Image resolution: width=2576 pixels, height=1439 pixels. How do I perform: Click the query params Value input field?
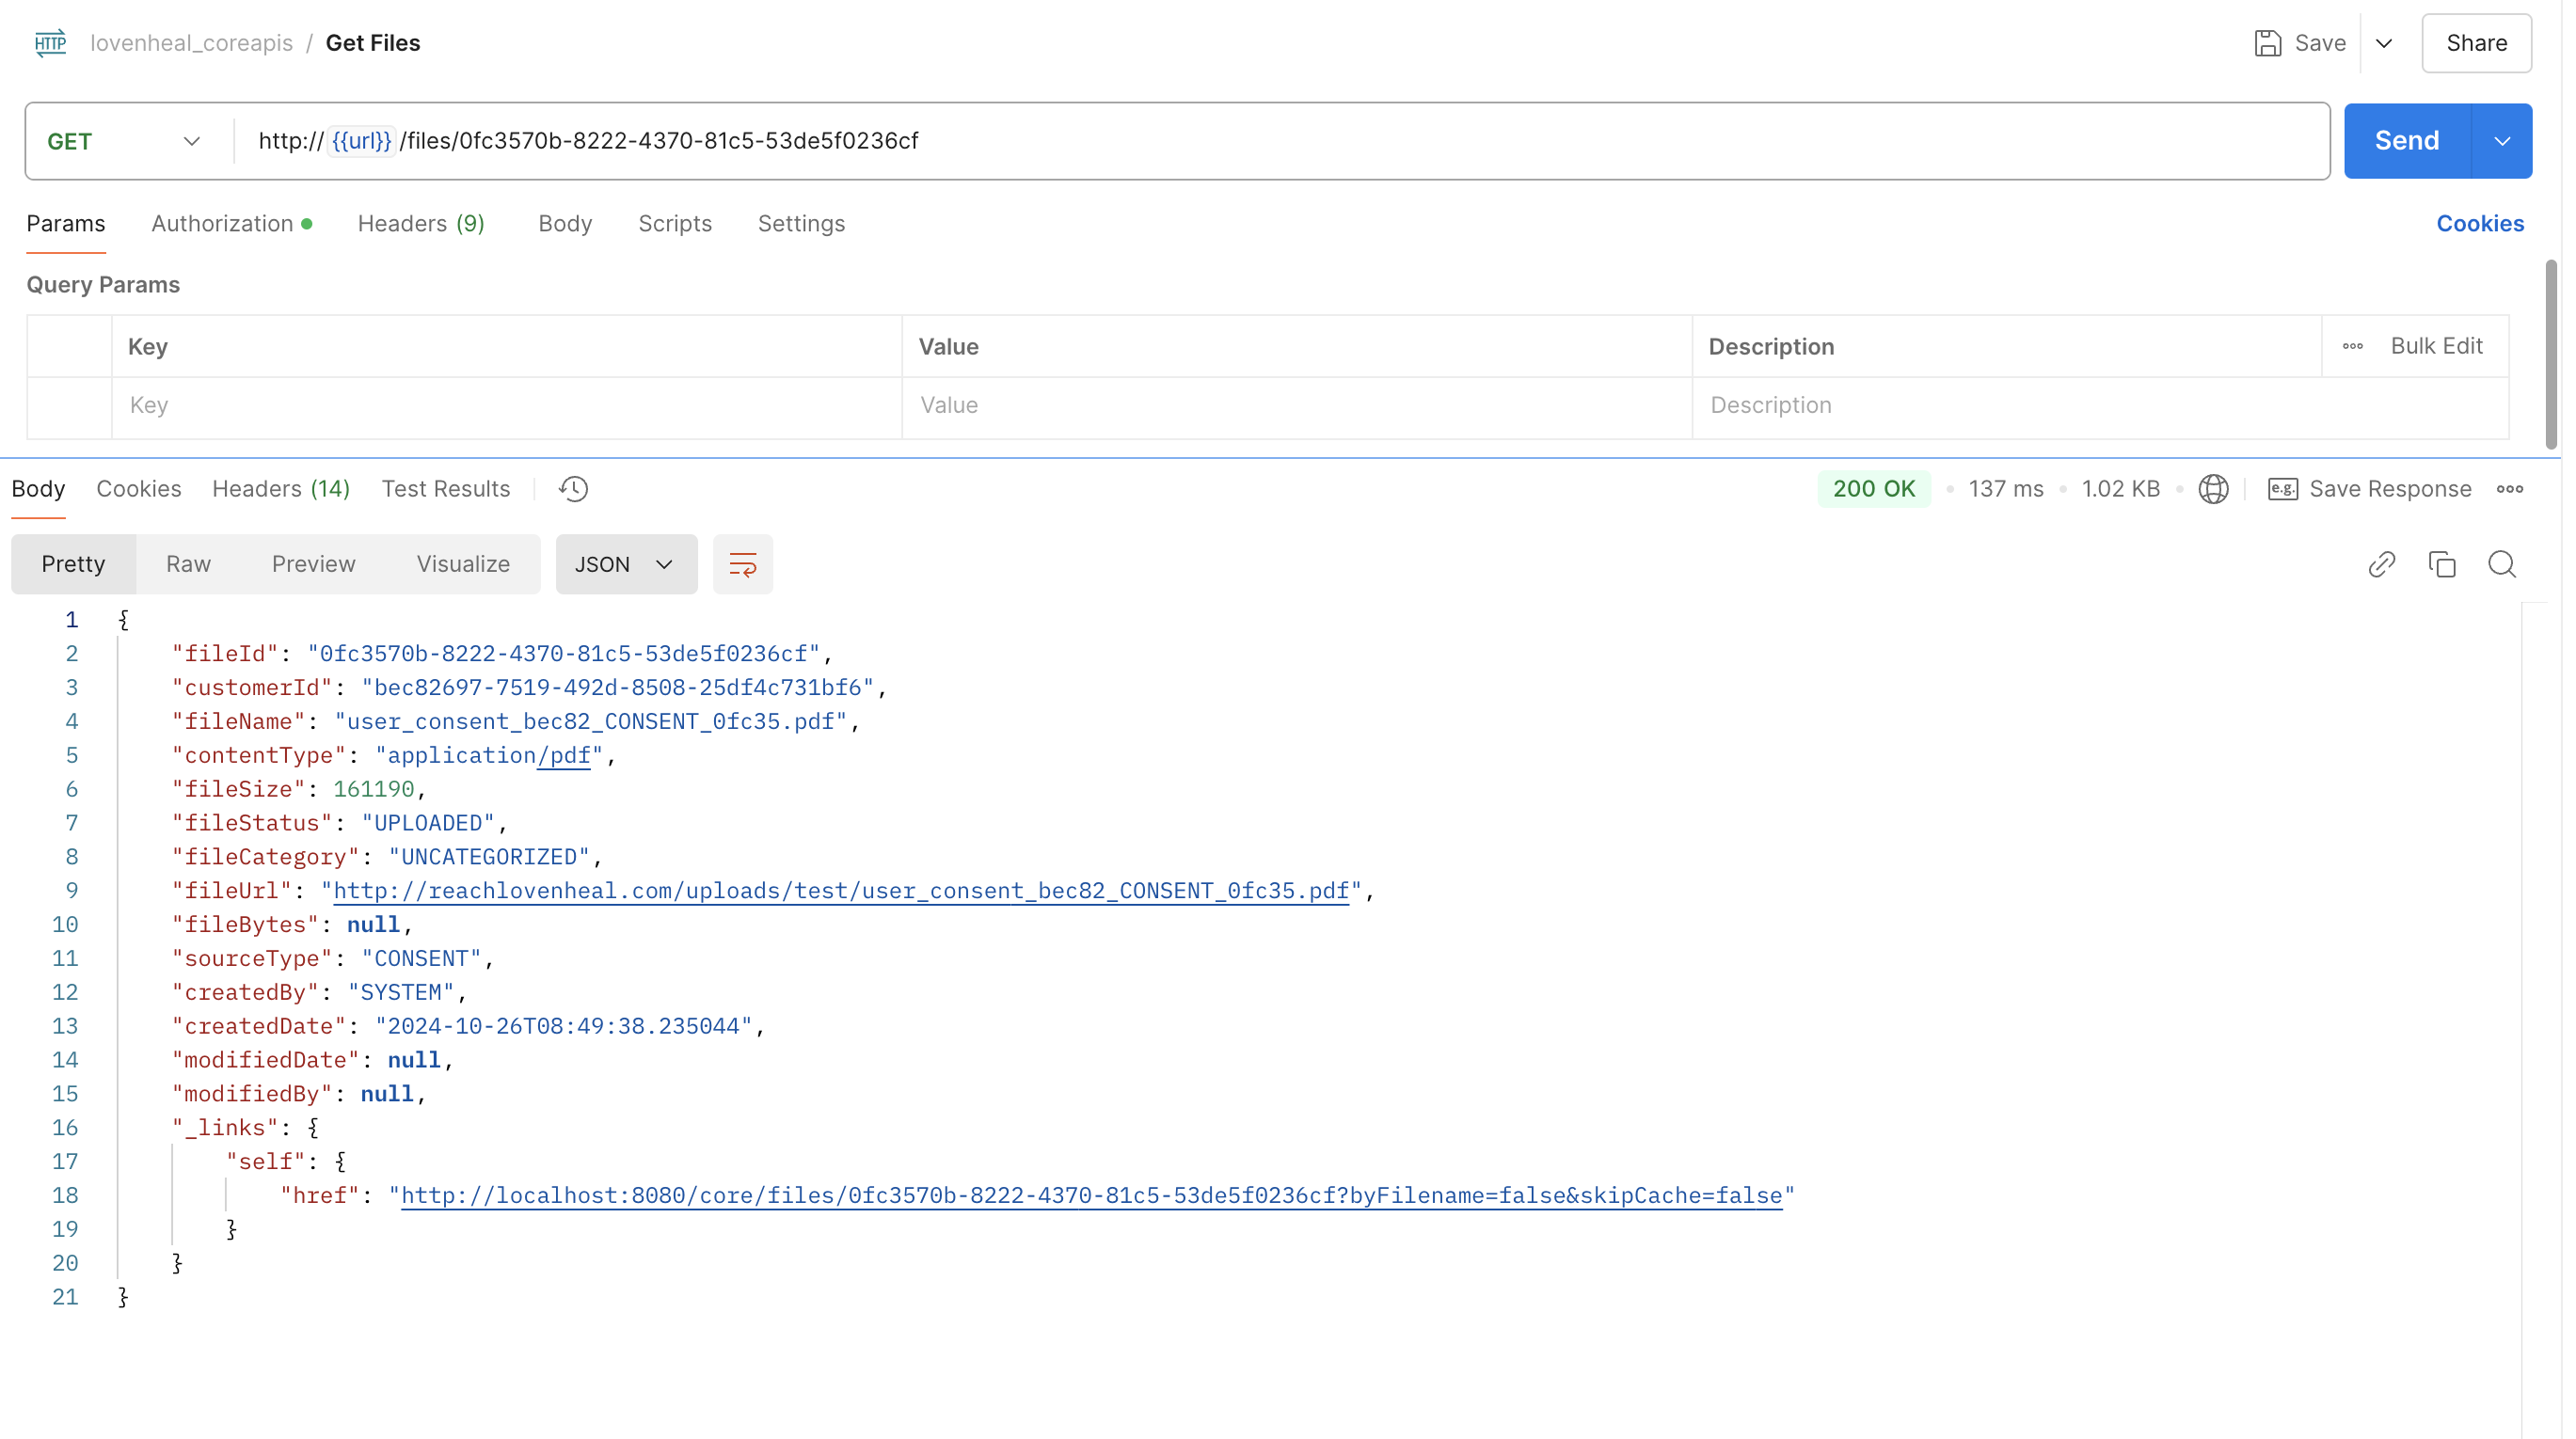click(x=1297, y=406)
